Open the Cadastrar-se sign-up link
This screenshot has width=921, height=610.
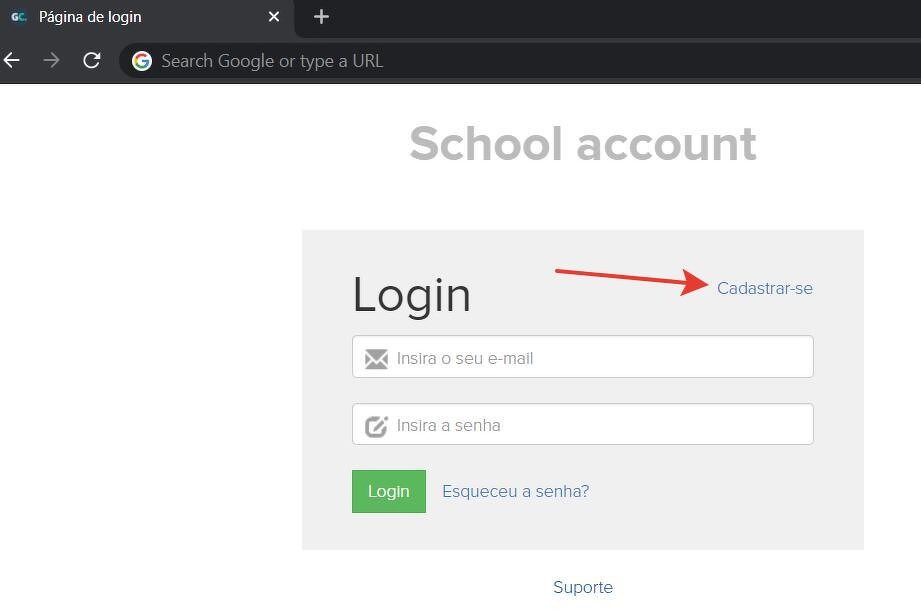point(764,288)
